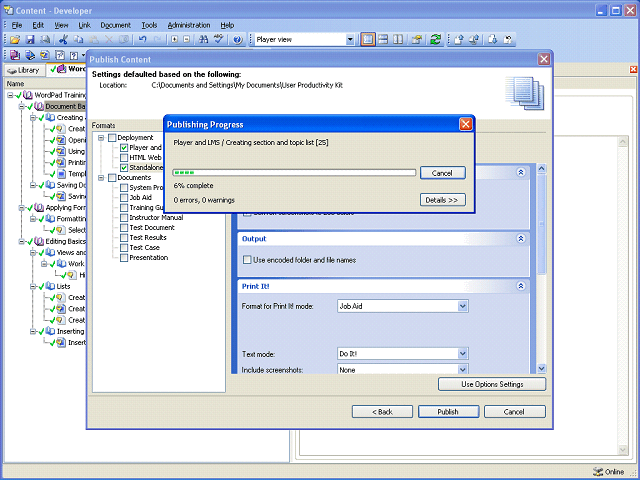Click the Publish button

point(449,412)
